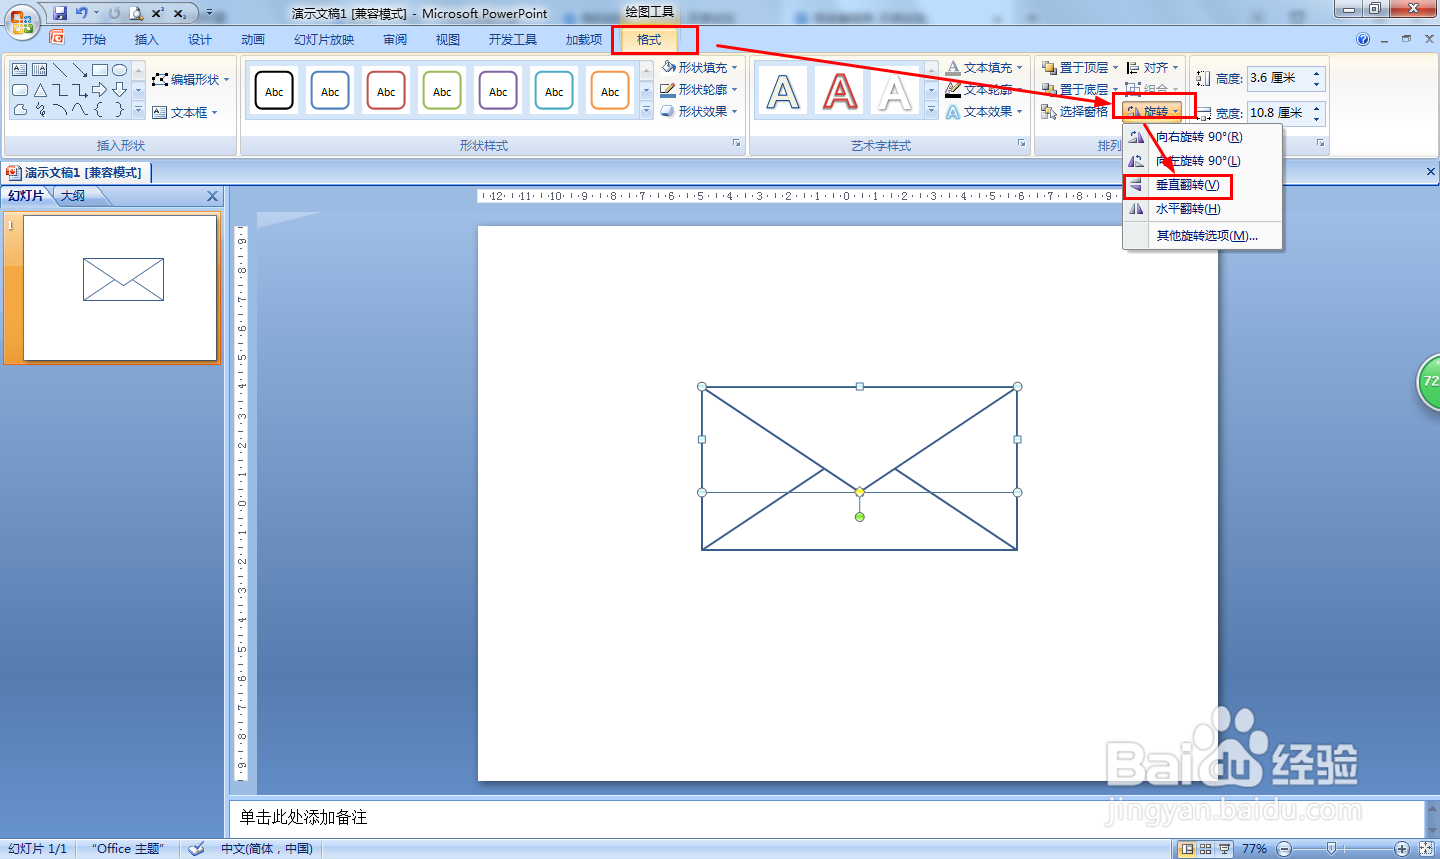The height and width of the screenshot is (859, 1440).
Task: Apply the orange outline Abc shape style
Action: pos(610,91)
